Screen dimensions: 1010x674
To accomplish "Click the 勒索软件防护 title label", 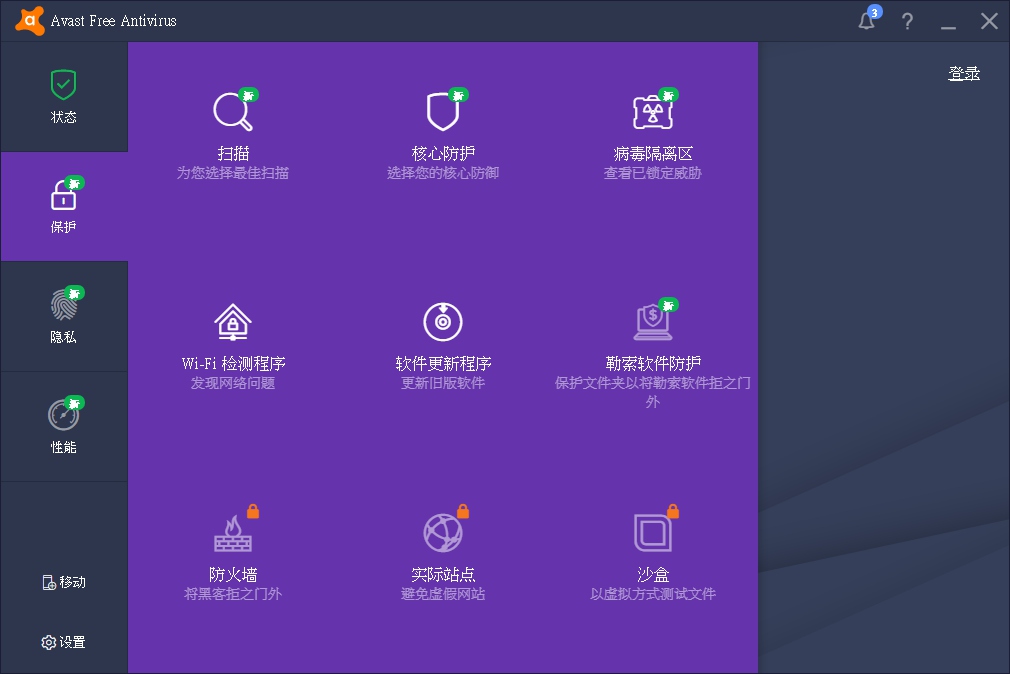I will [653, 363].
